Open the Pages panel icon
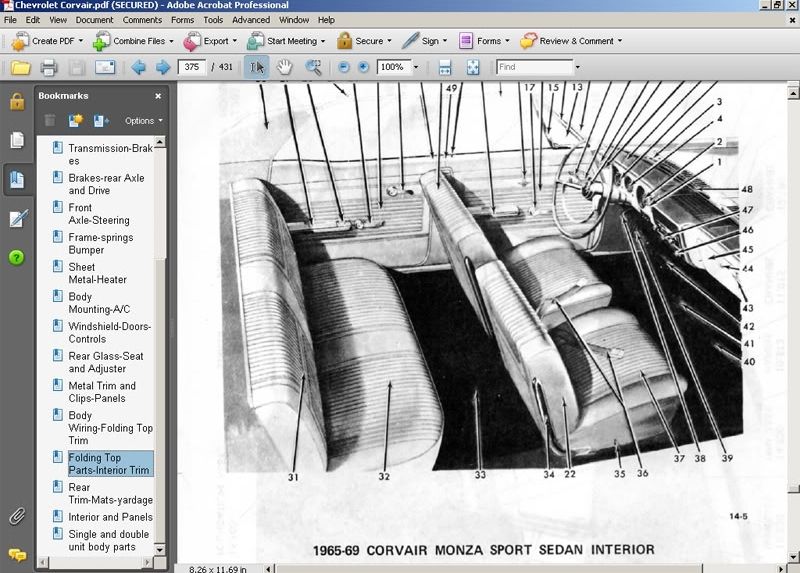Image resolution: width=800 pixels, height=573 pixels. pyautogui.click(x=17, y=140)
